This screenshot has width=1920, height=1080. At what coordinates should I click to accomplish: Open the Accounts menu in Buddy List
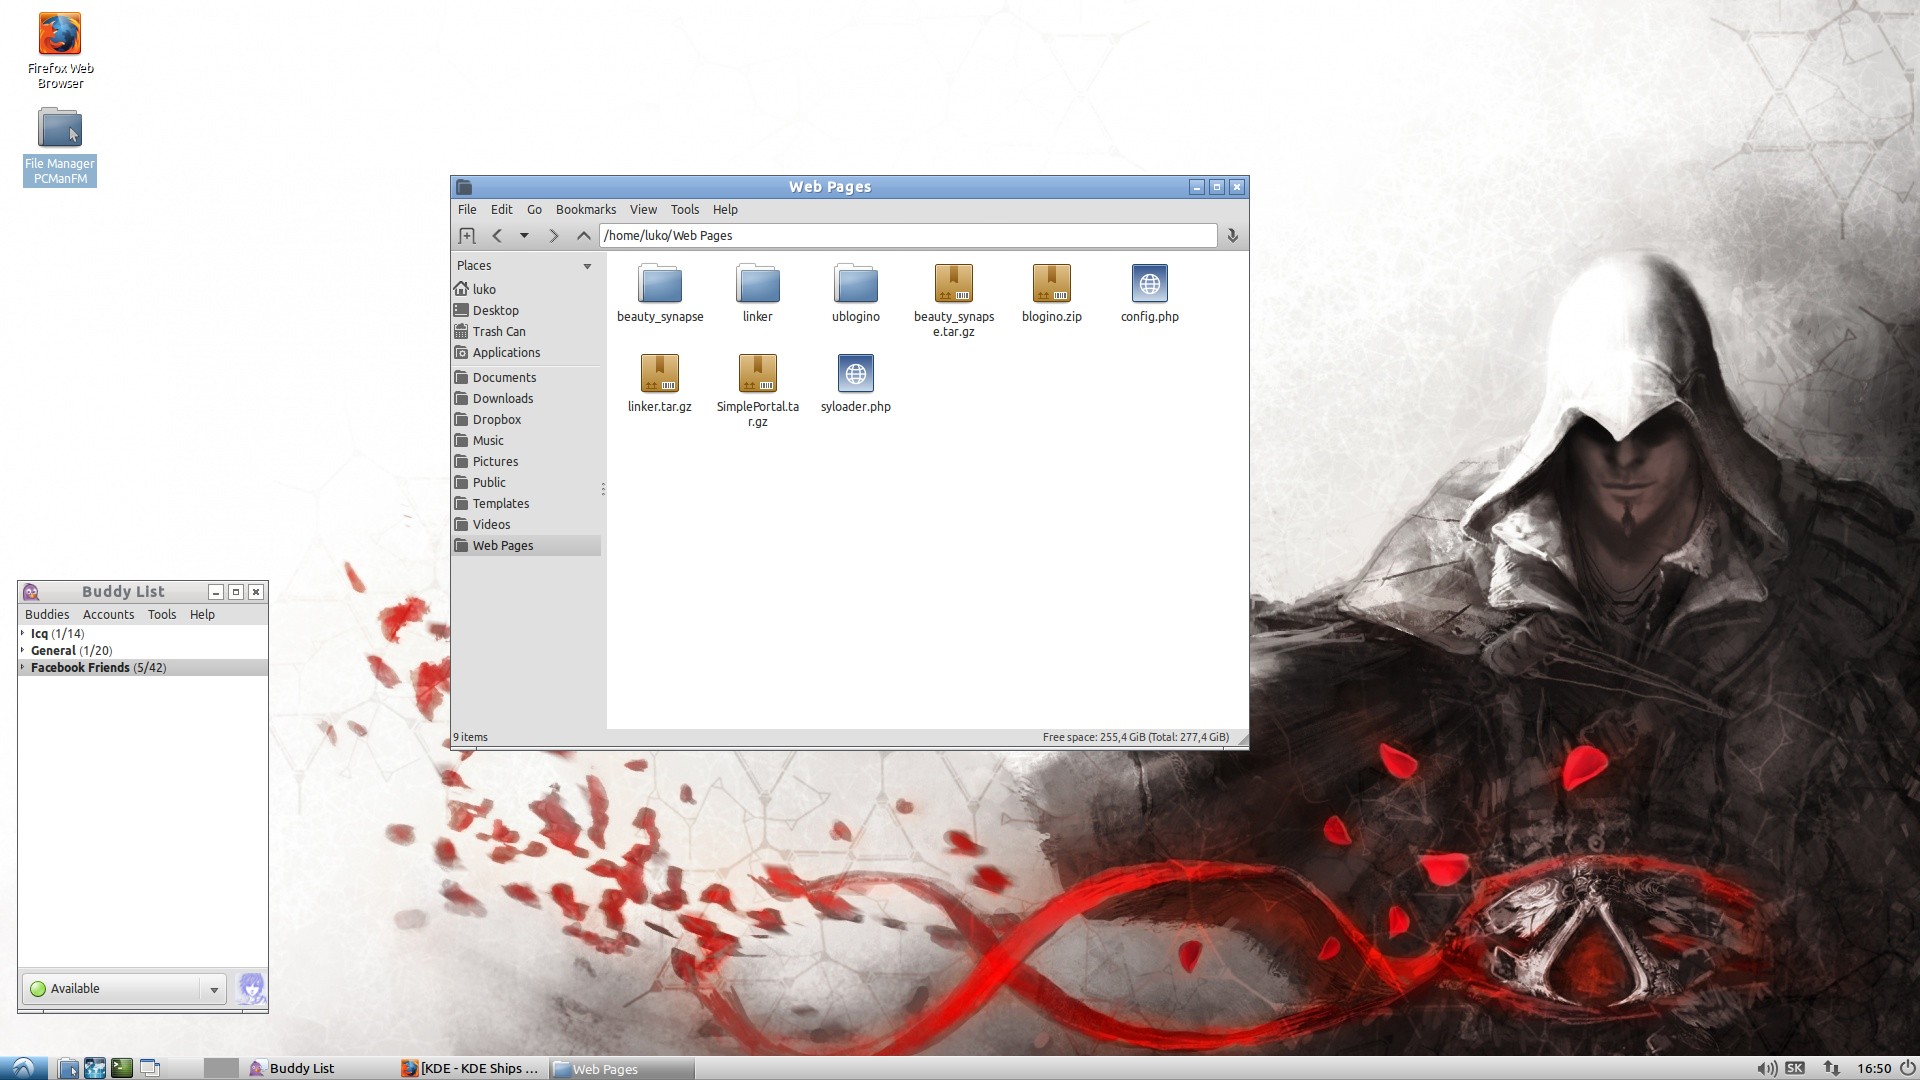click(x=108, y=615)
